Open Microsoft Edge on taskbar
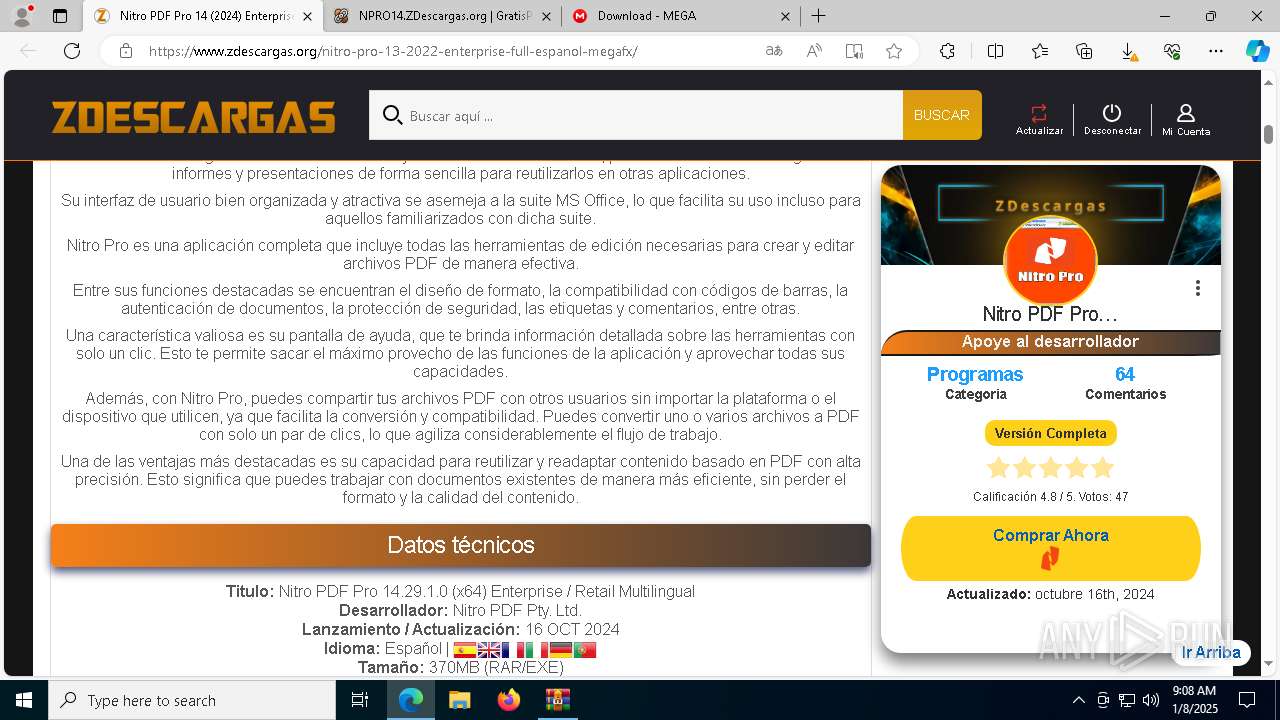The height and width of the screenshot is (720, 1280). [x=411, y=700]
